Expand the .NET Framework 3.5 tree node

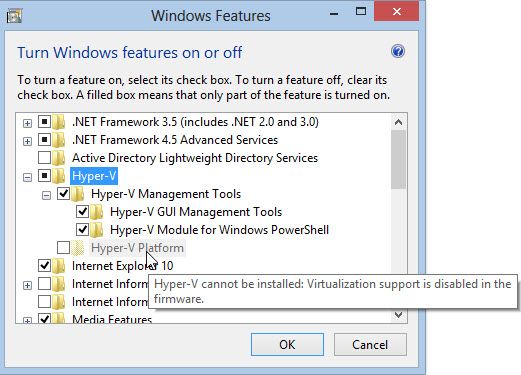tap(27, 123)
